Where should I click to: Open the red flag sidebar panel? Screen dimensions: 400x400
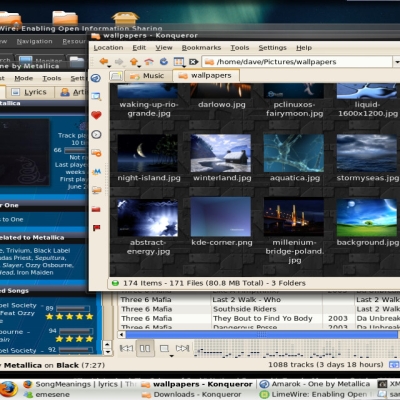click(x=96, y=228)
